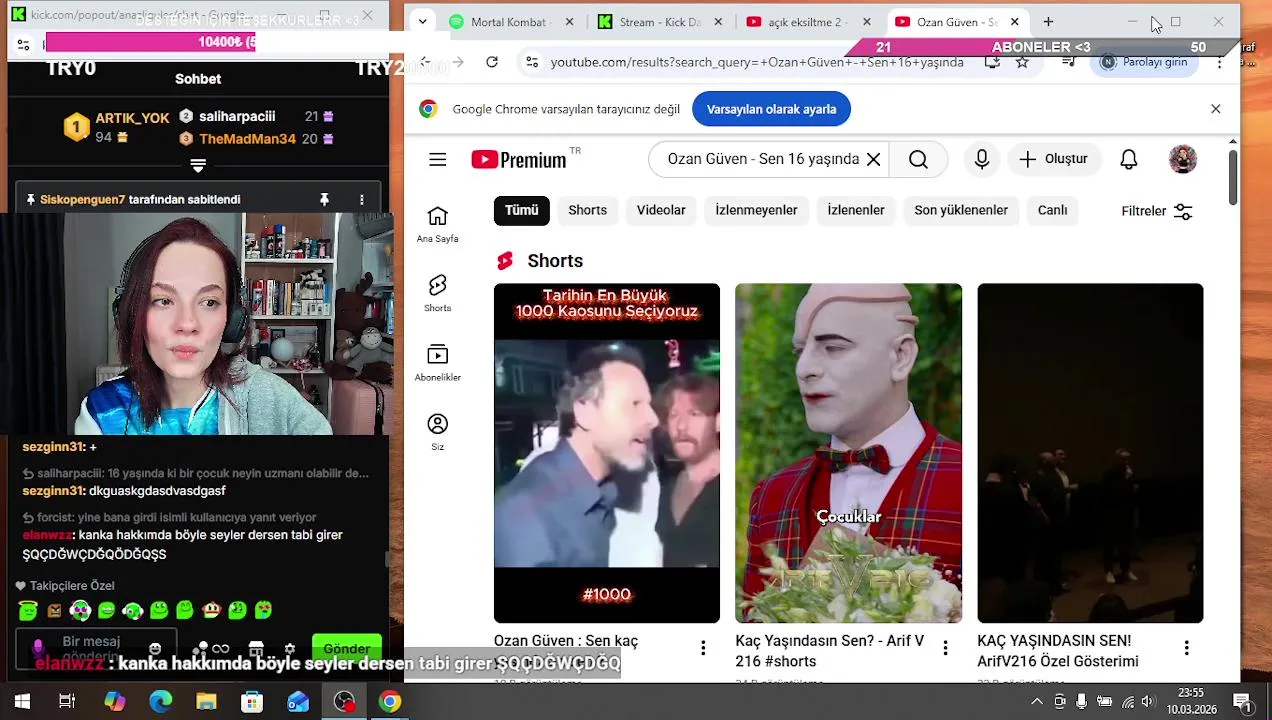Open more options for ArifV216 Özel Gösterimi

click(x=1186, y=648)
